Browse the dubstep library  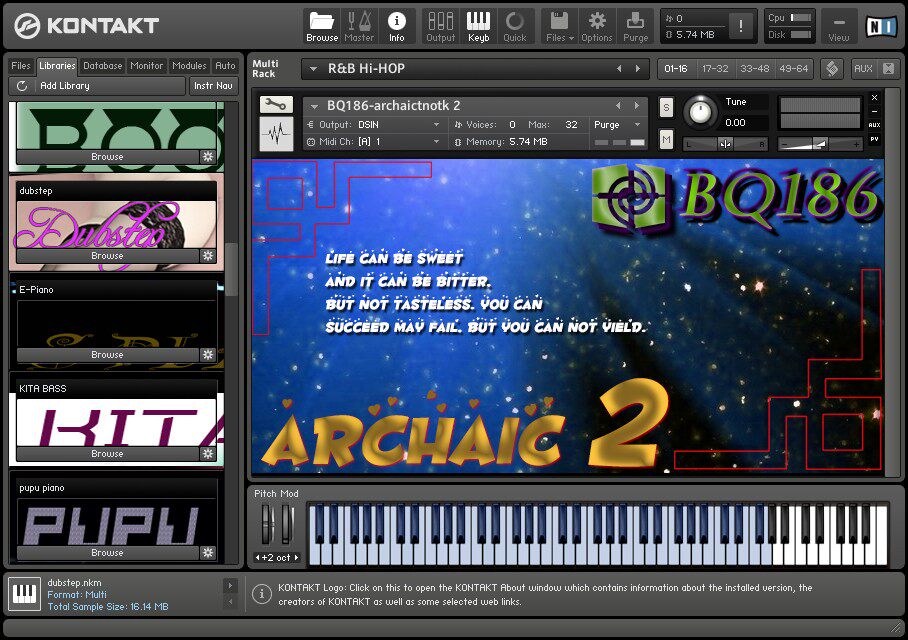107,255
